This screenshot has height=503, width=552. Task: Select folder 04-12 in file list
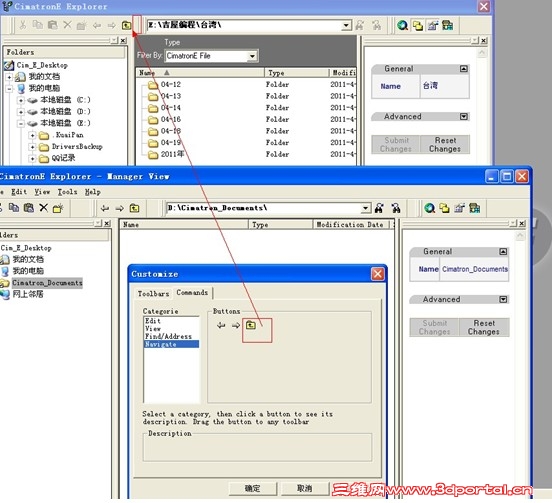[x=171, y=84]
